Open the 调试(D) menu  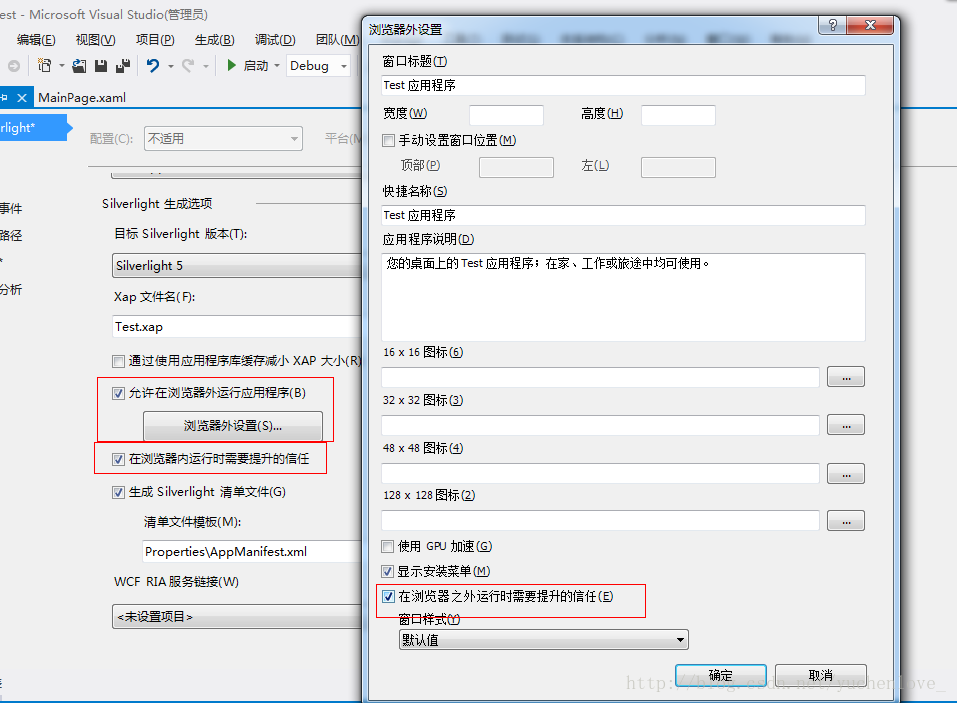[x=275, y=40]
